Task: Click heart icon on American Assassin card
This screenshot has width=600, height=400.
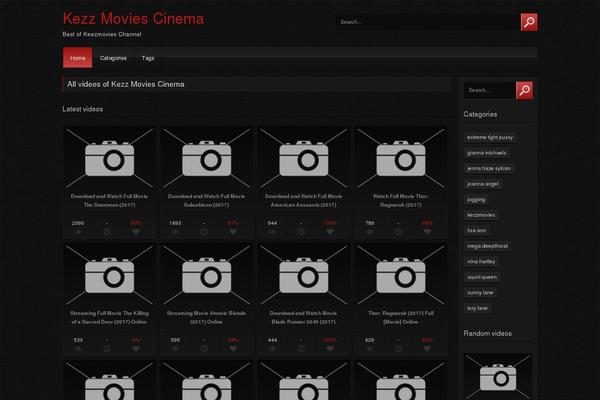Action: pos(330,232)
